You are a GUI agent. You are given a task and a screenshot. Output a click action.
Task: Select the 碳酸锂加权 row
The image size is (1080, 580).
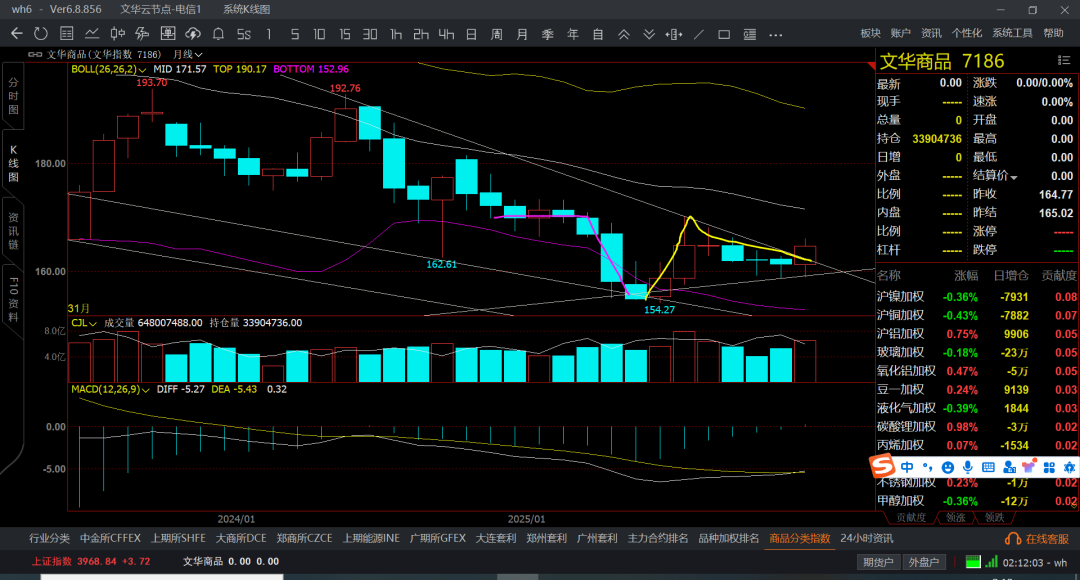[x=977, y=427]
